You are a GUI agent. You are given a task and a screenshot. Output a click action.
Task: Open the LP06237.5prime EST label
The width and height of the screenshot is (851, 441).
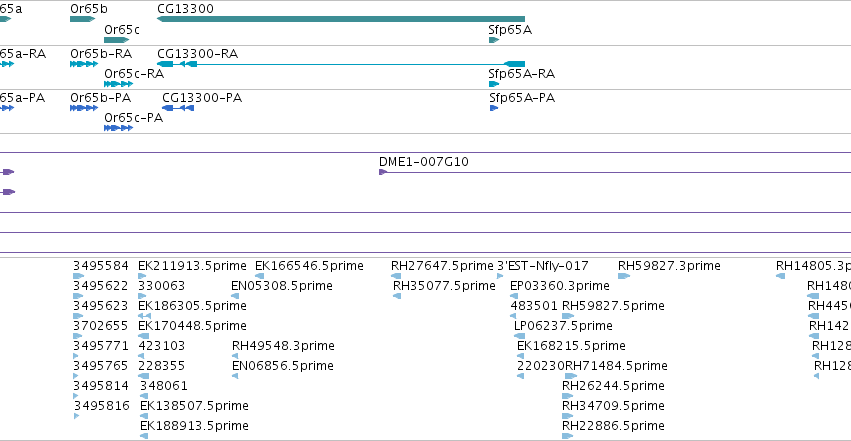click(x=563, y=325)
